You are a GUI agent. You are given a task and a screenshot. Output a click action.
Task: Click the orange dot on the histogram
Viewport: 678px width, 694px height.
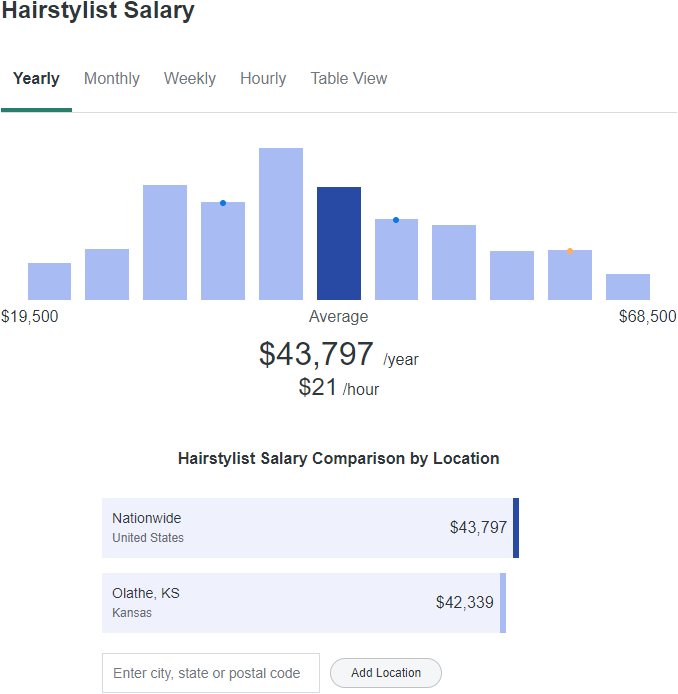coord(570,250)
